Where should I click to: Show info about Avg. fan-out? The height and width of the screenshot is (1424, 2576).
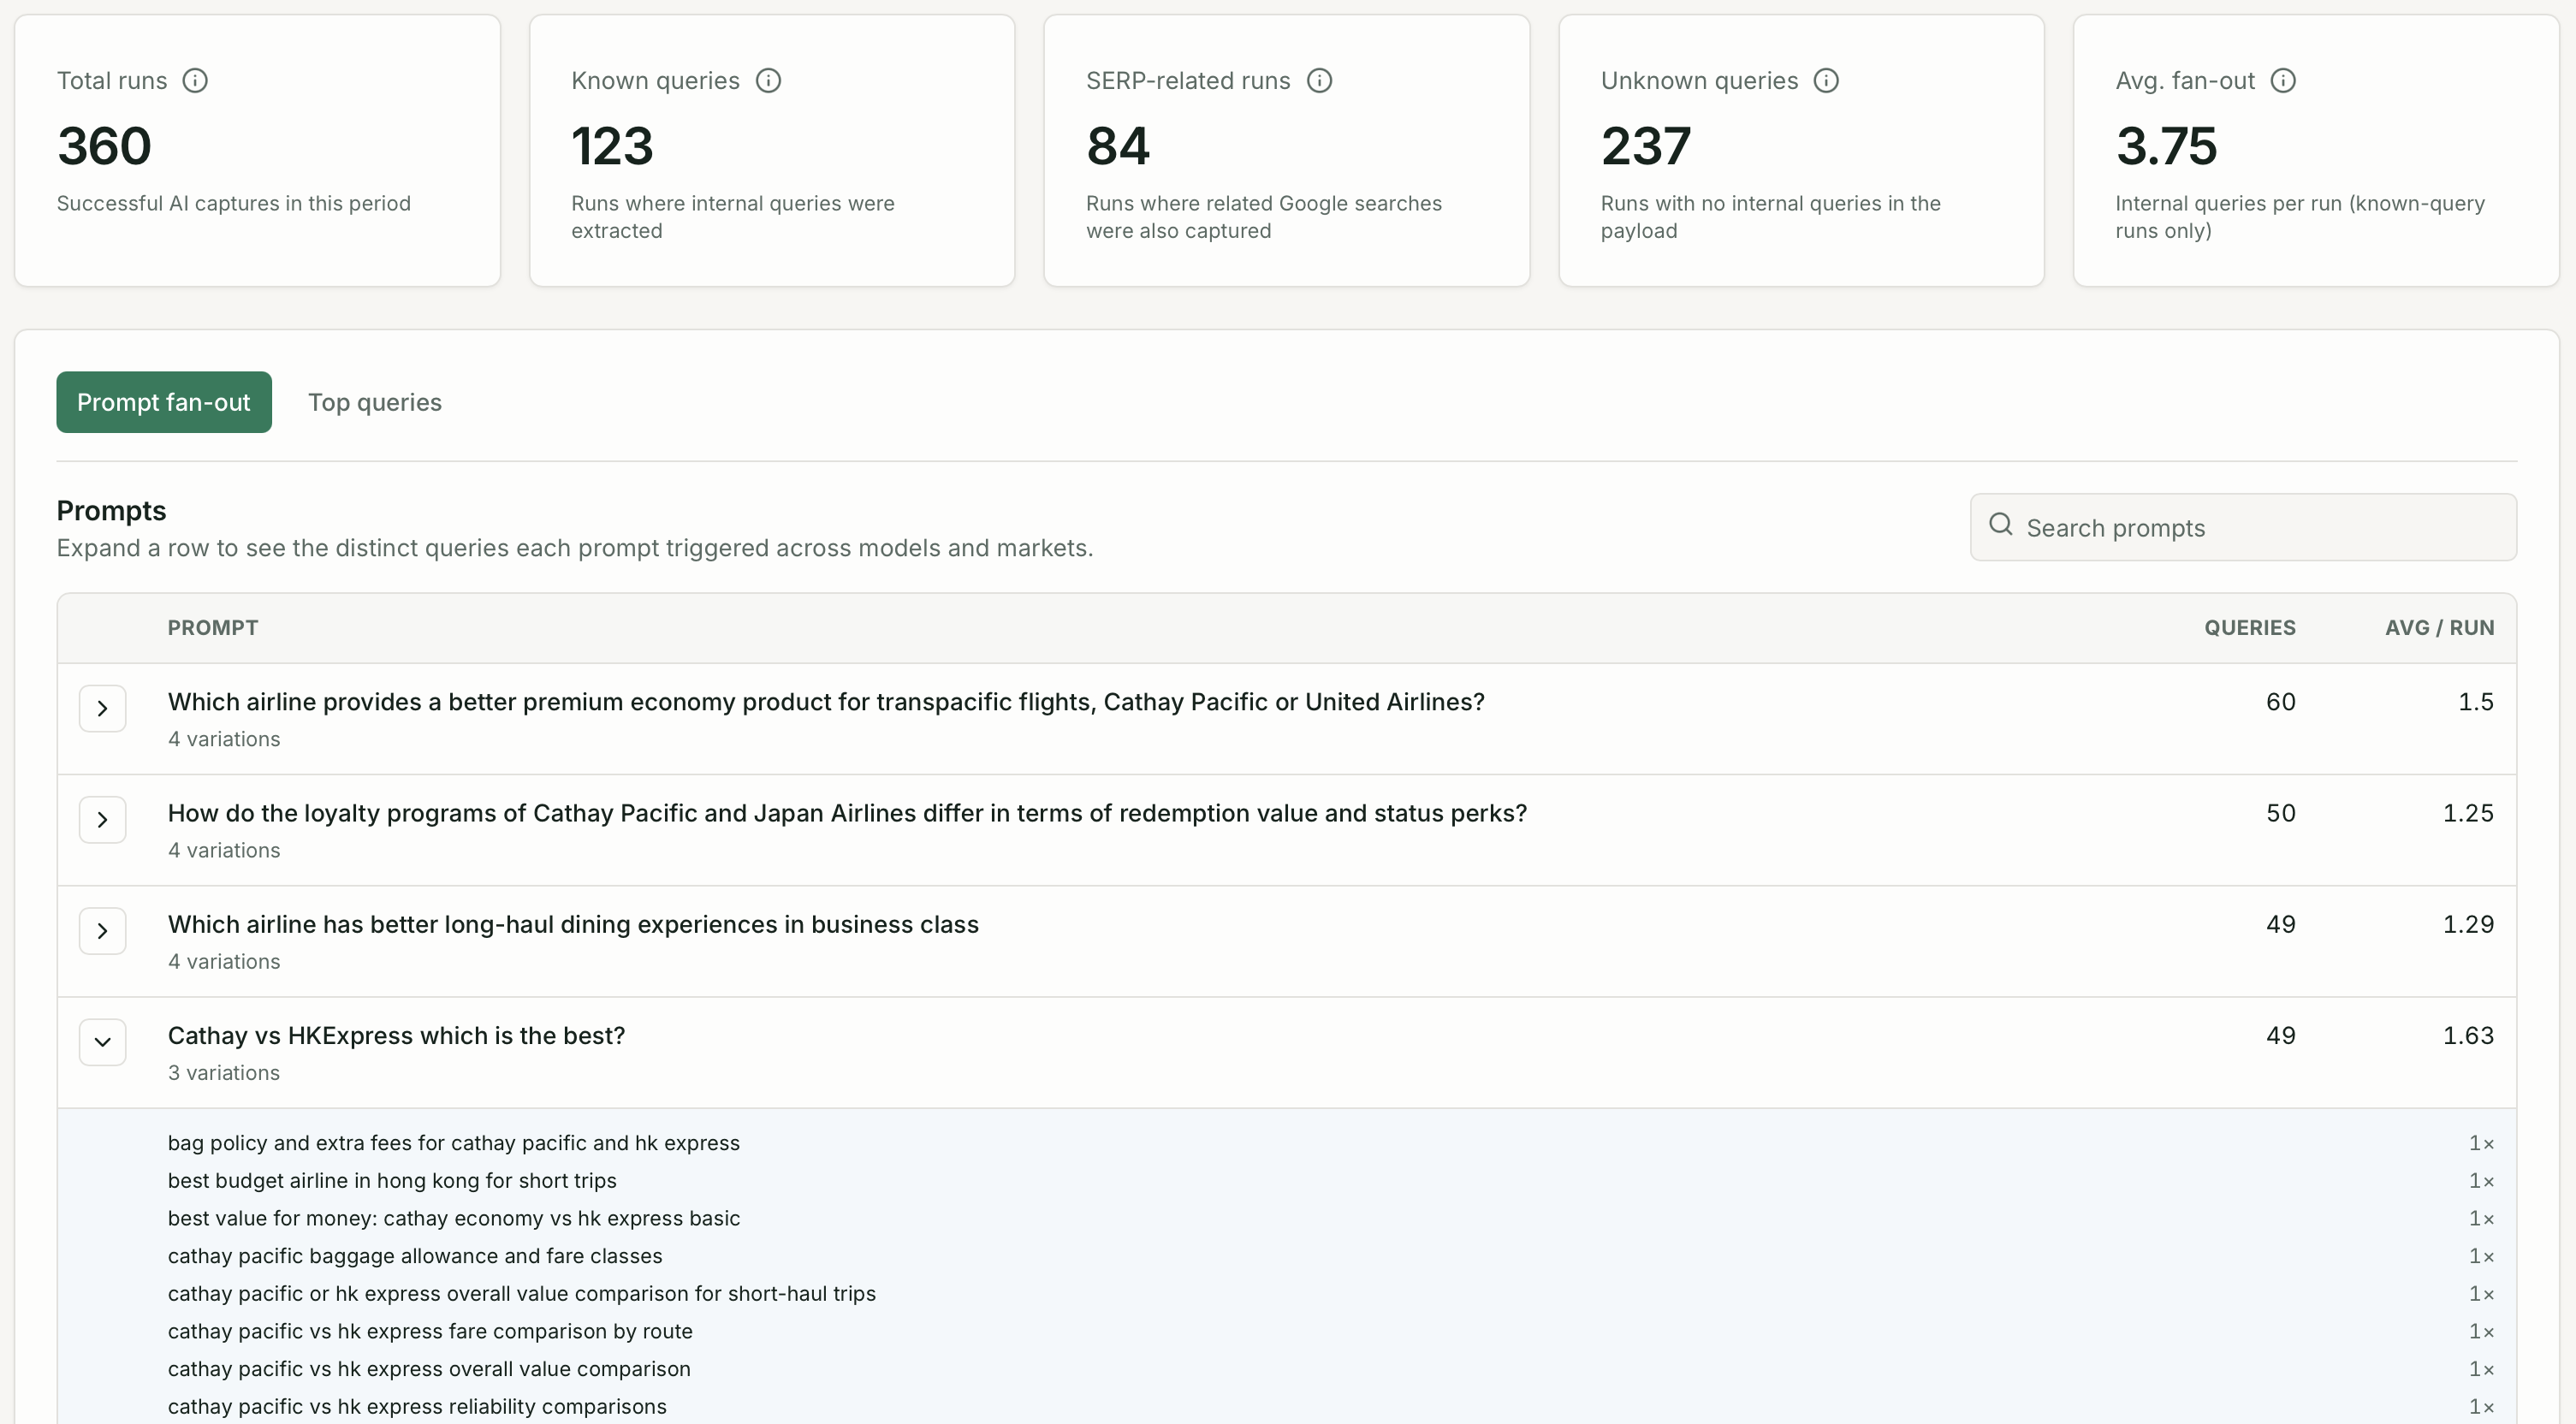(x=2283, y=80)
